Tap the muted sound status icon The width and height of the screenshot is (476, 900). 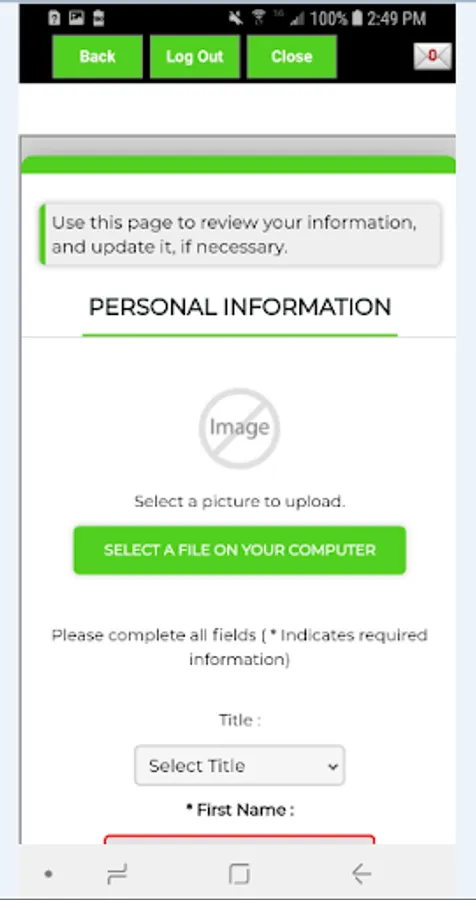click(235, 18)
